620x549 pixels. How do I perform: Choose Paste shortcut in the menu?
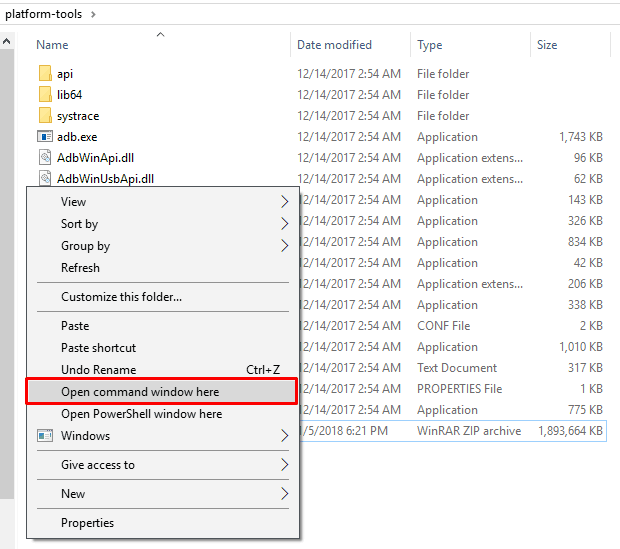coord(161,348)
